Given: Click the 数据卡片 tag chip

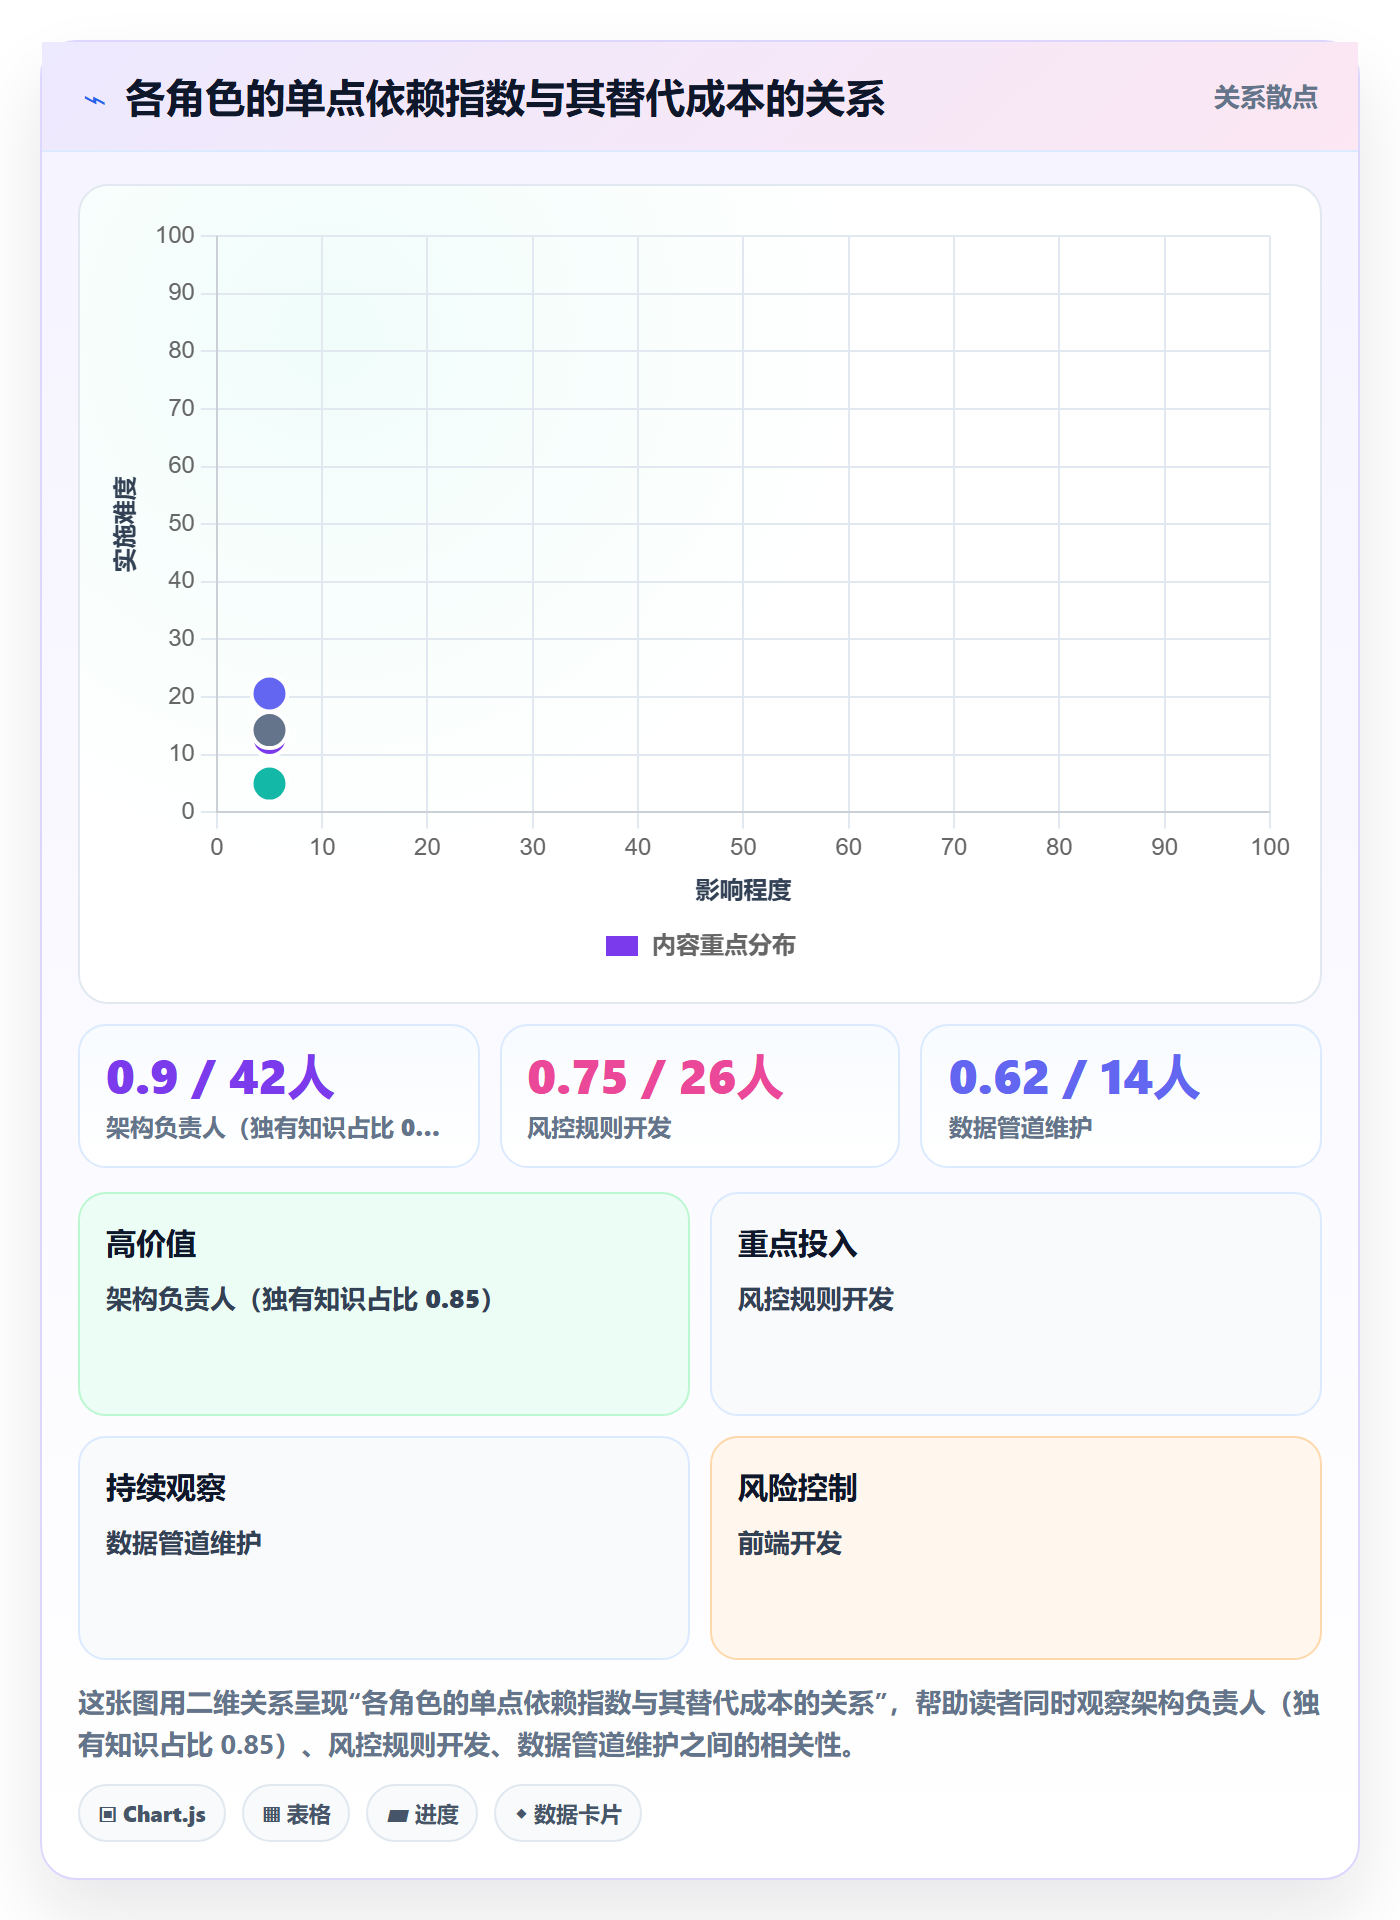Looking at the screenshot, I should point(568,1813).
